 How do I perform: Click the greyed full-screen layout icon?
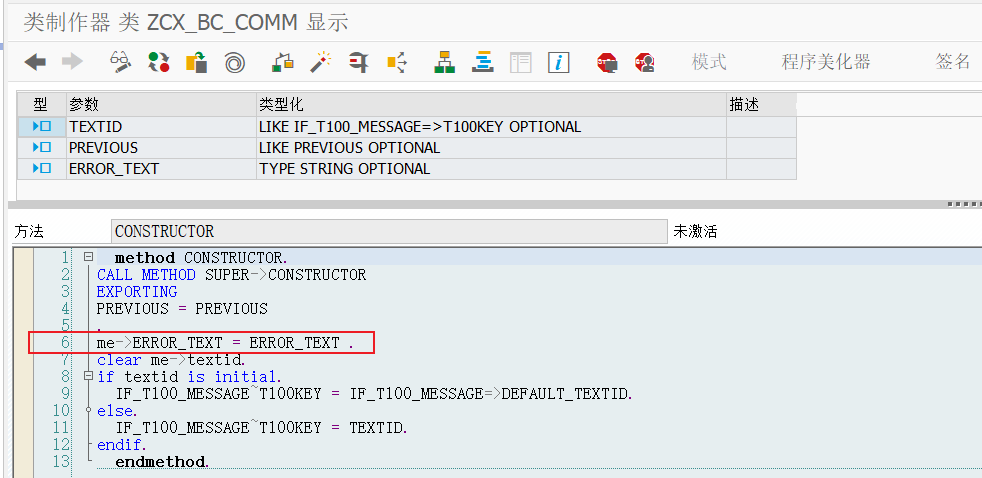520,62
